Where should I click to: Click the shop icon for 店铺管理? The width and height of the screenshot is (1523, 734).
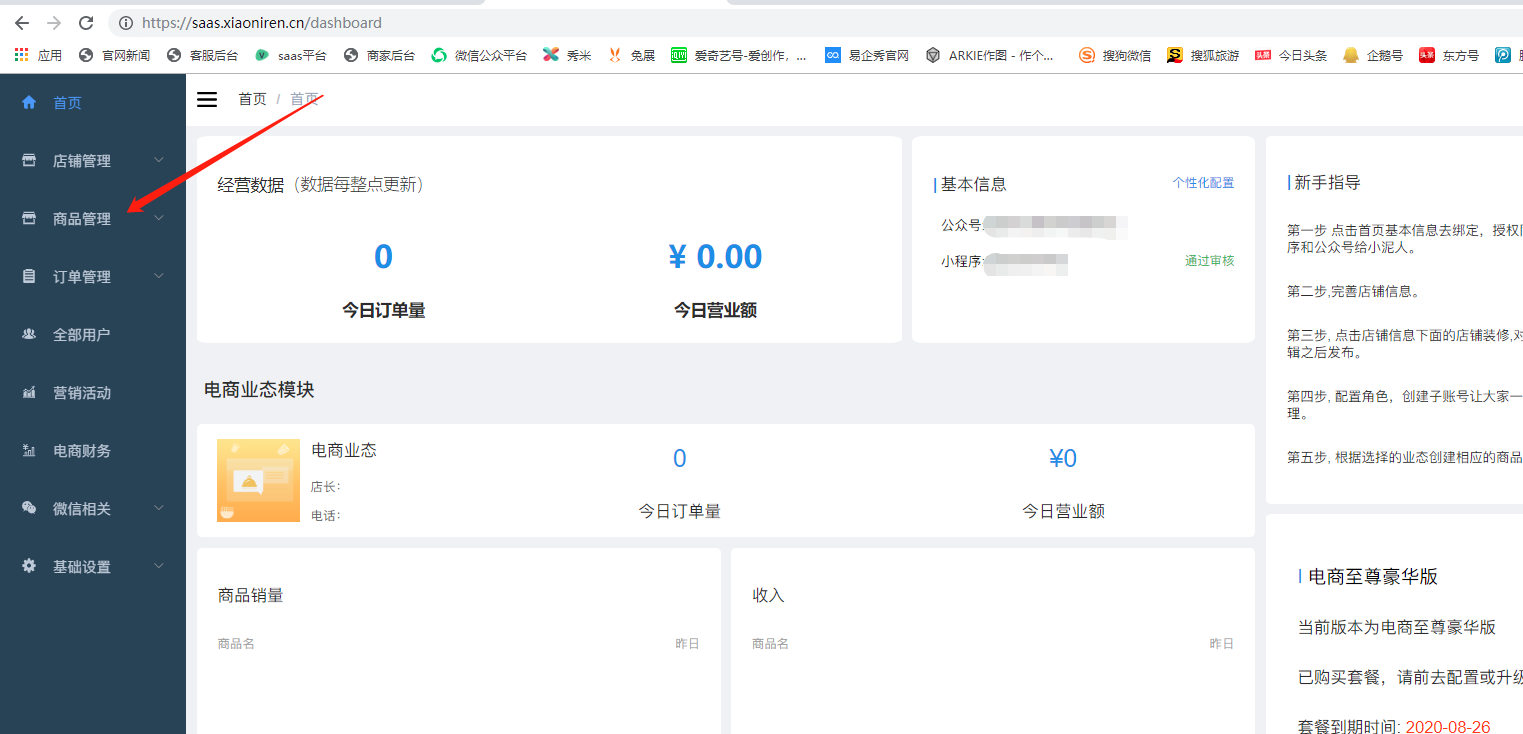[x=29, y=160]
